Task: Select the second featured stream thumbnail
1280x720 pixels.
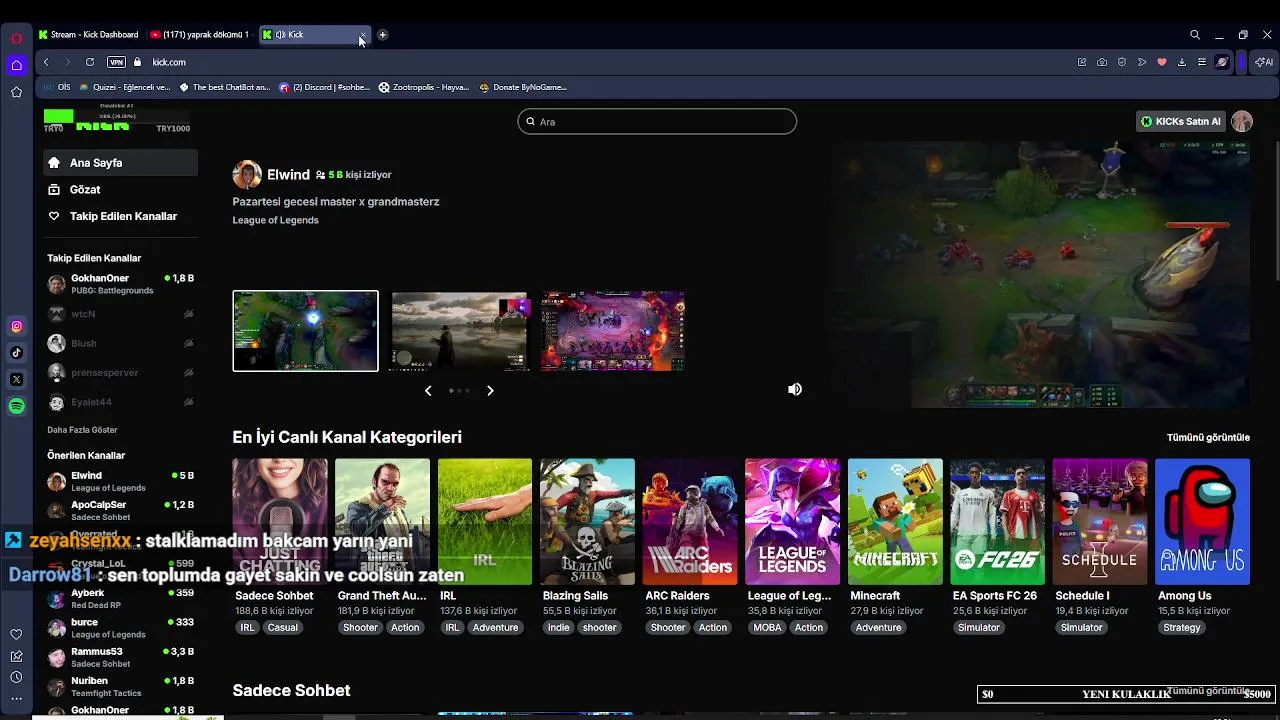Action: 459,331
